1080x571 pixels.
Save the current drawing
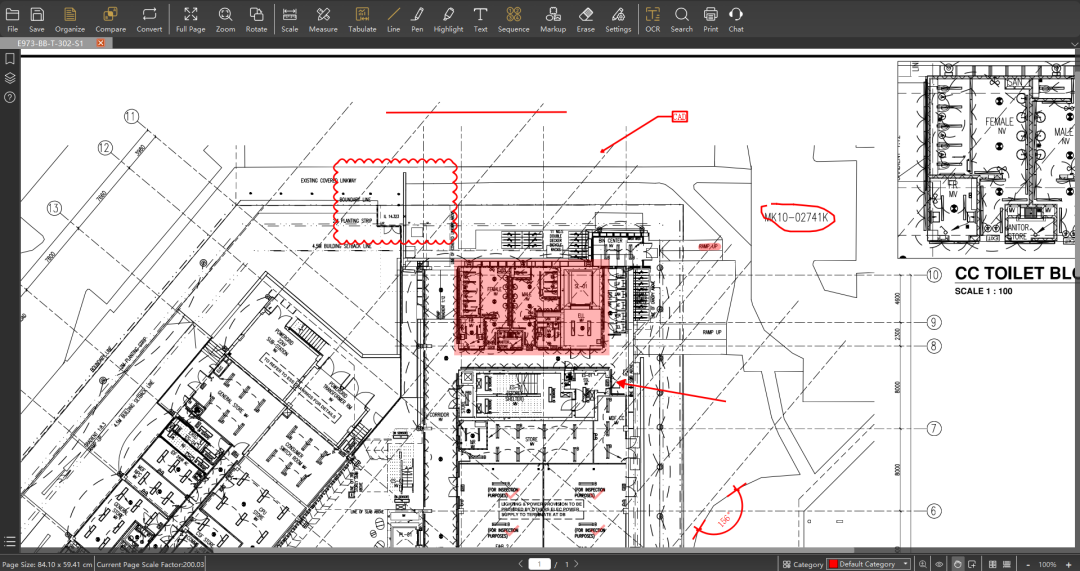(37, 19)
